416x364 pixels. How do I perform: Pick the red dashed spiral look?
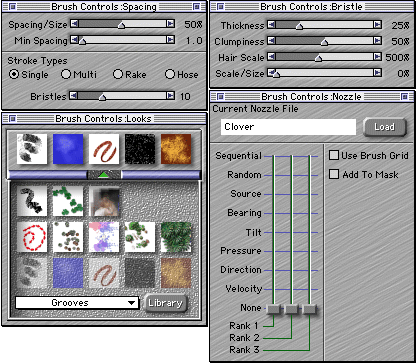[32, 237]
